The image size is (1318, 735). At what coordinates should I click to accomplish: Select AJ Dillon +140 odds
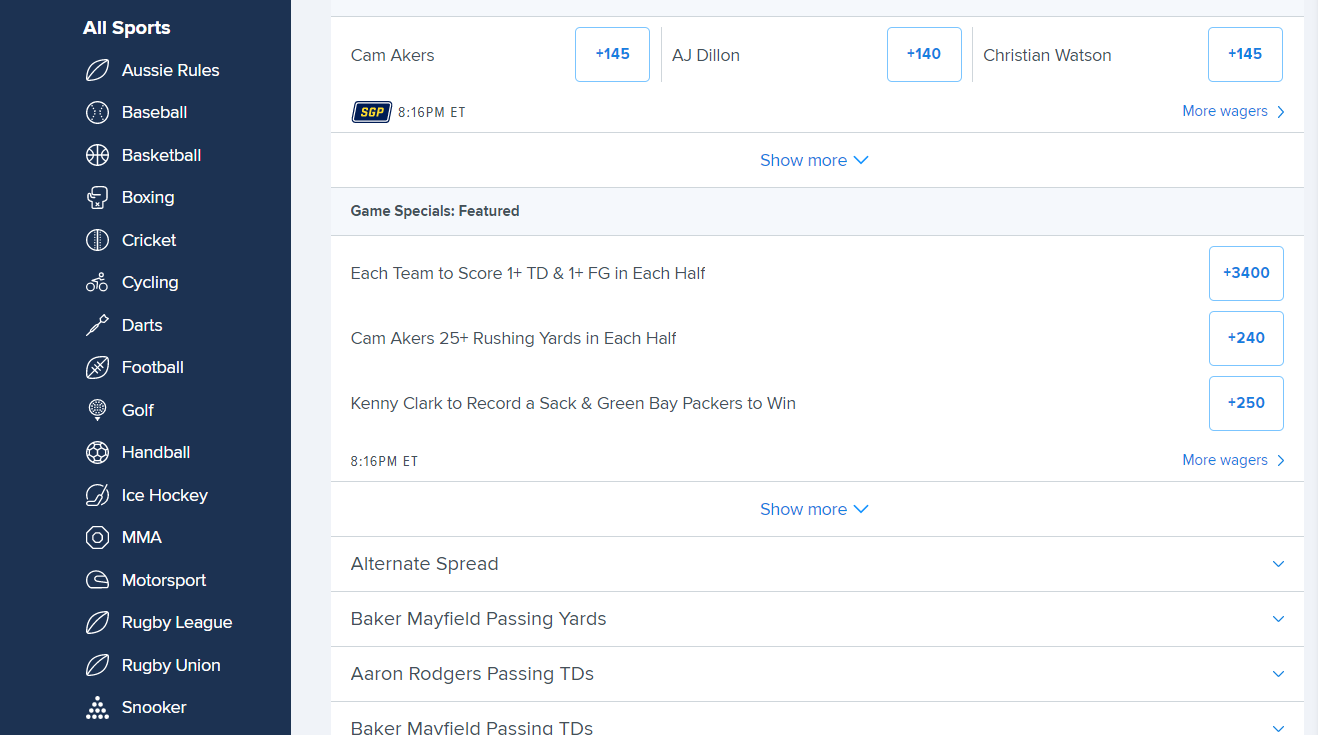point(924,54)
